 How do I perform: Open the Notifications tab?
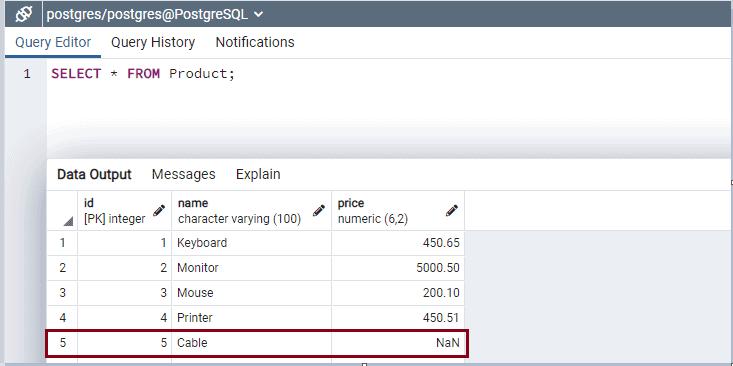pyautogui.click(x=255, y=43)
